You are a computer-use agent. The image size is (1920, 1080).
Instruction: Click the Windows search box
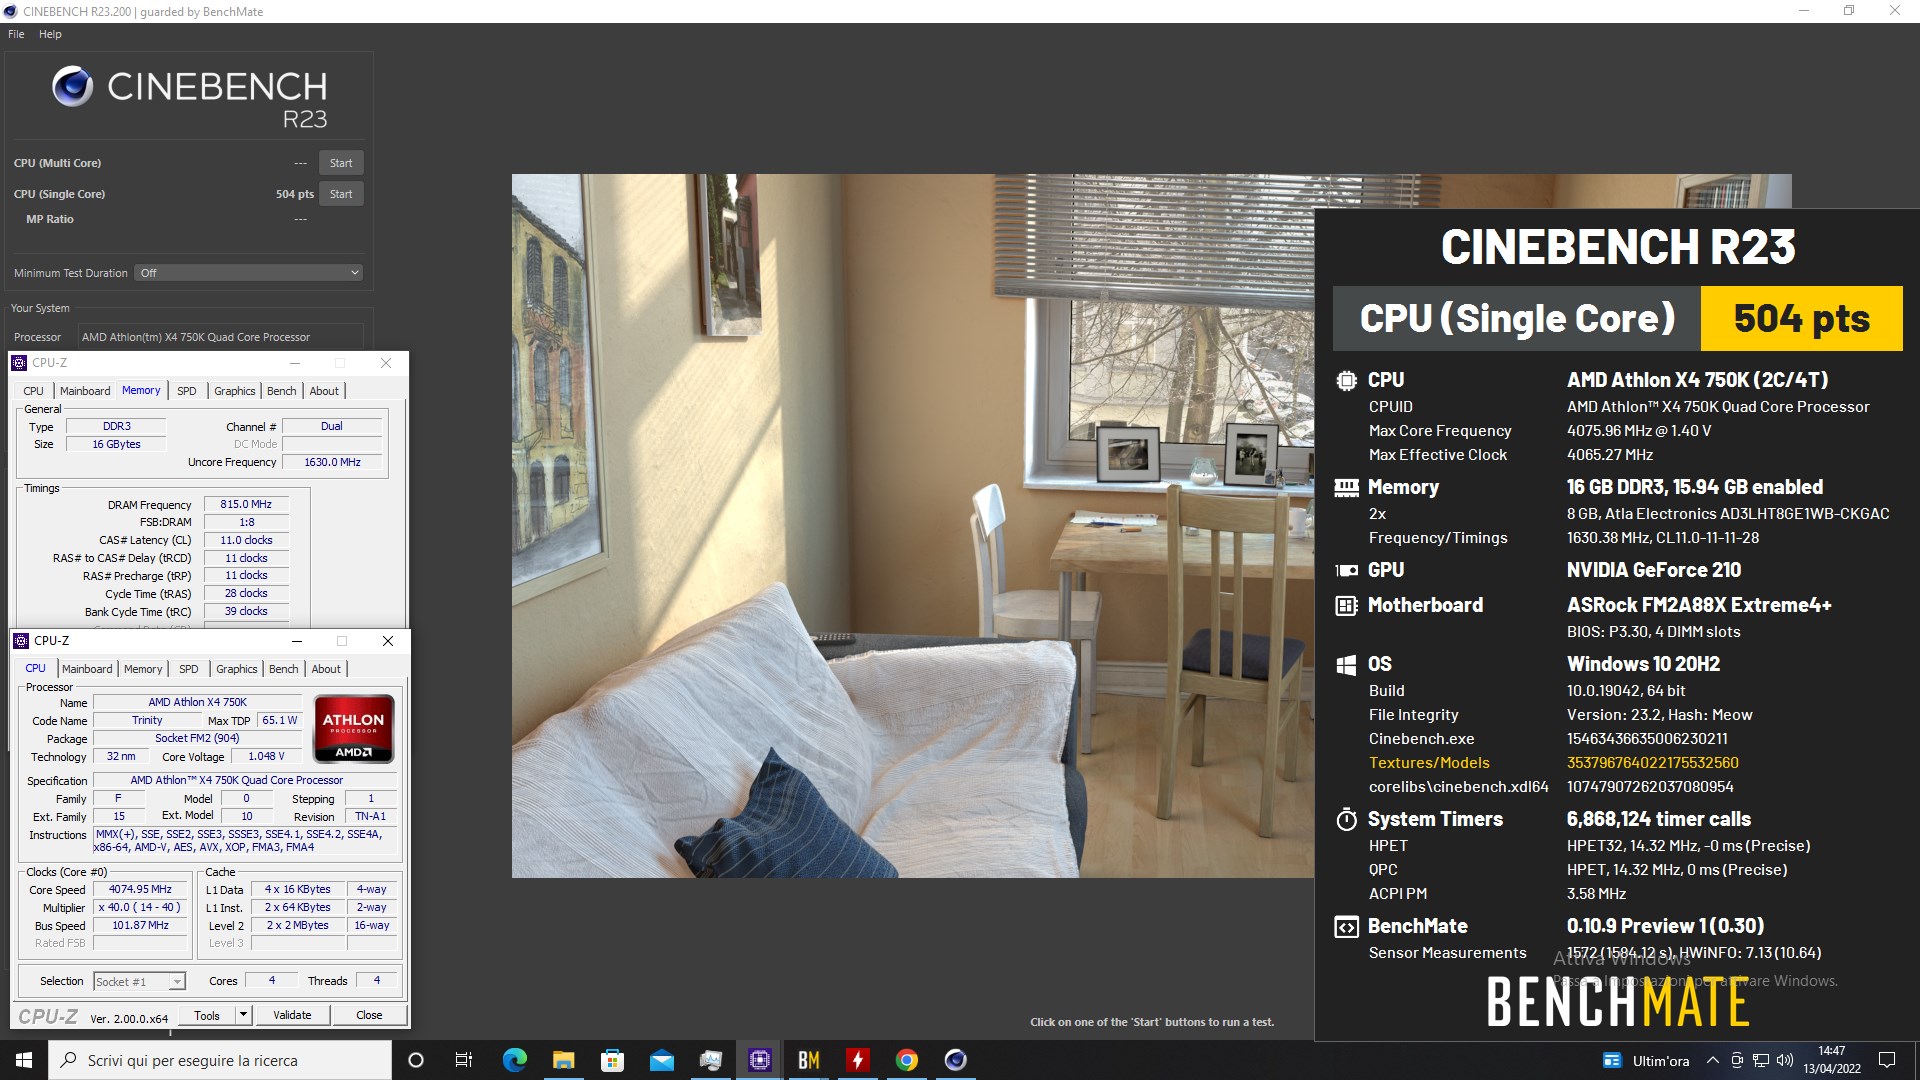click(x=220, y=1060)
